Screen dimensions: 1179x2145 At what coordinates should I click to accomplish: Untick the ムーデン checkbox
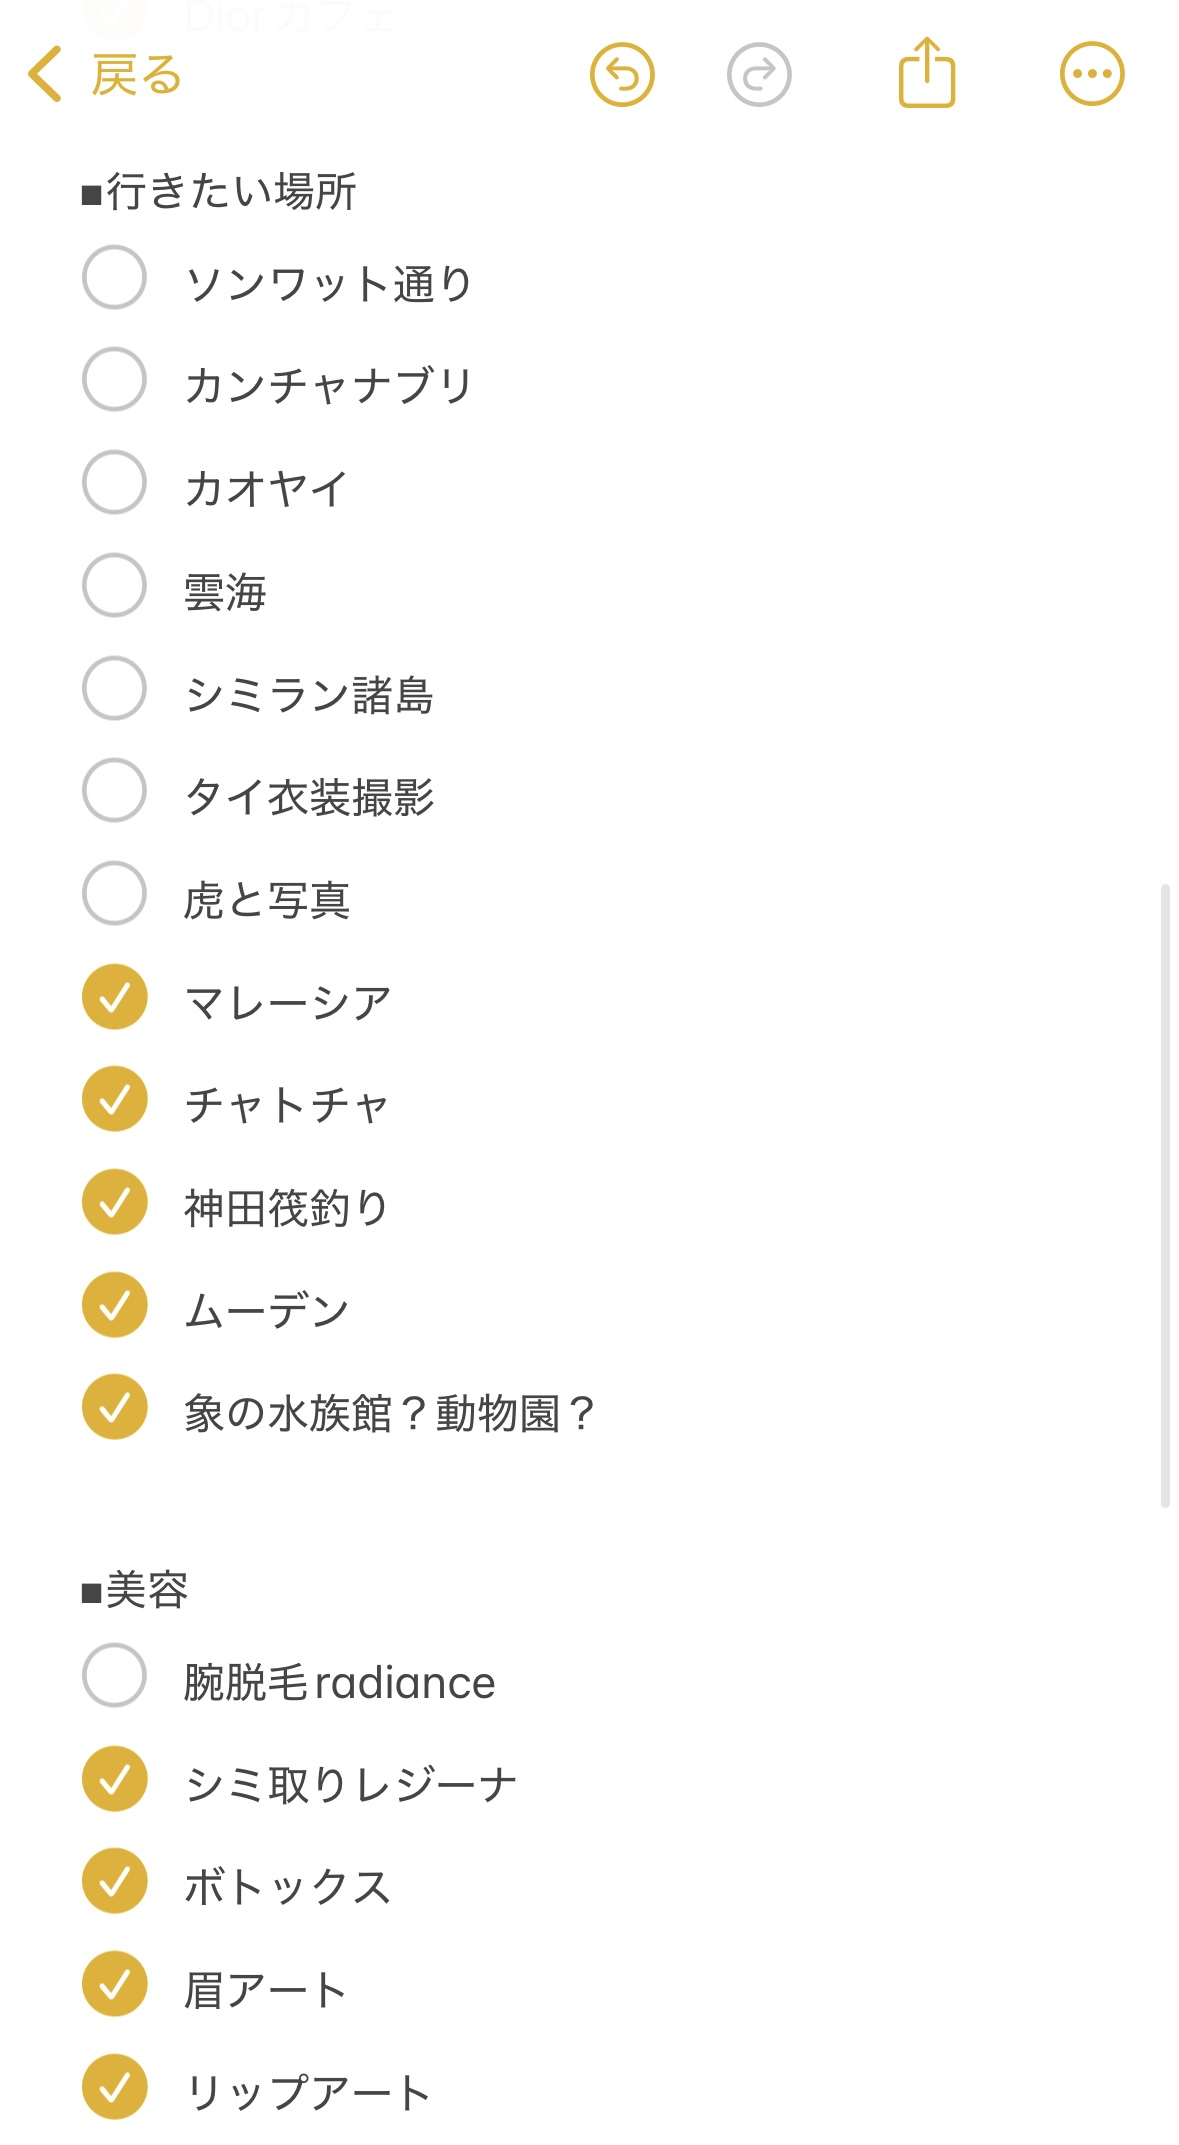[115, 1305]
